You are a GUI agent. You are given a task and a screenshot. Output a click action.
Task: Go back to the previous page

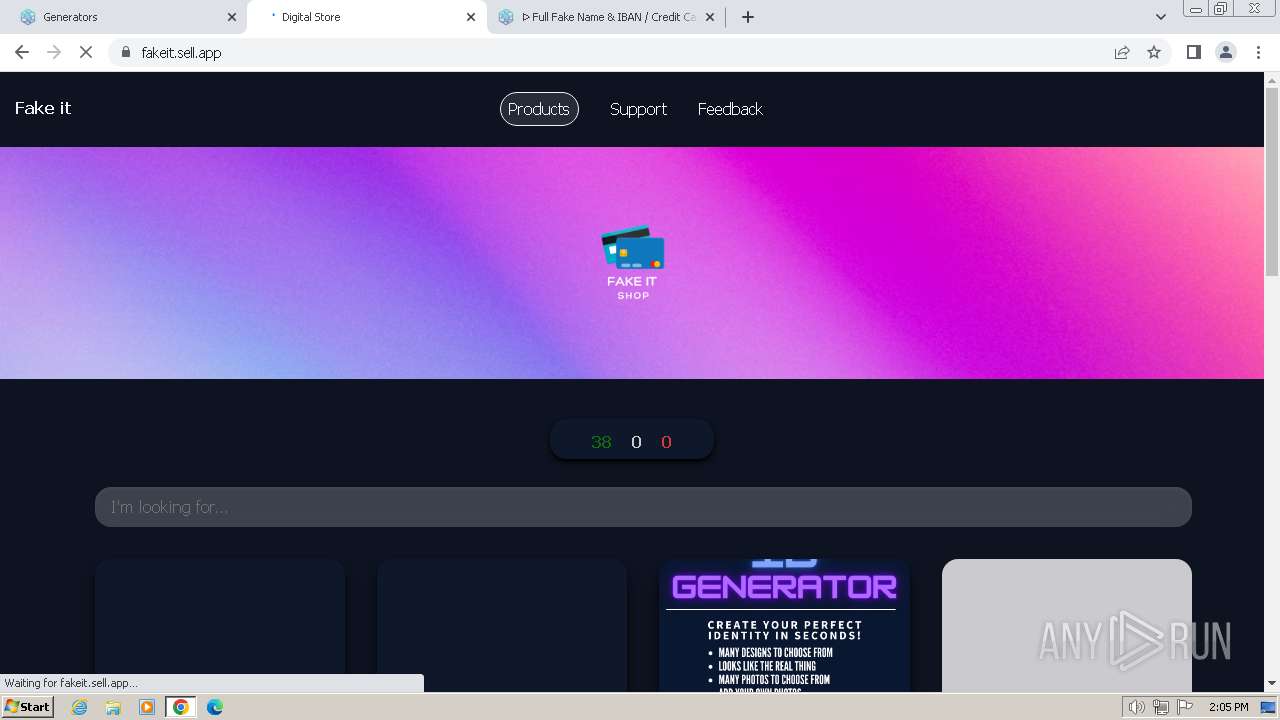(x=22, y=52)
